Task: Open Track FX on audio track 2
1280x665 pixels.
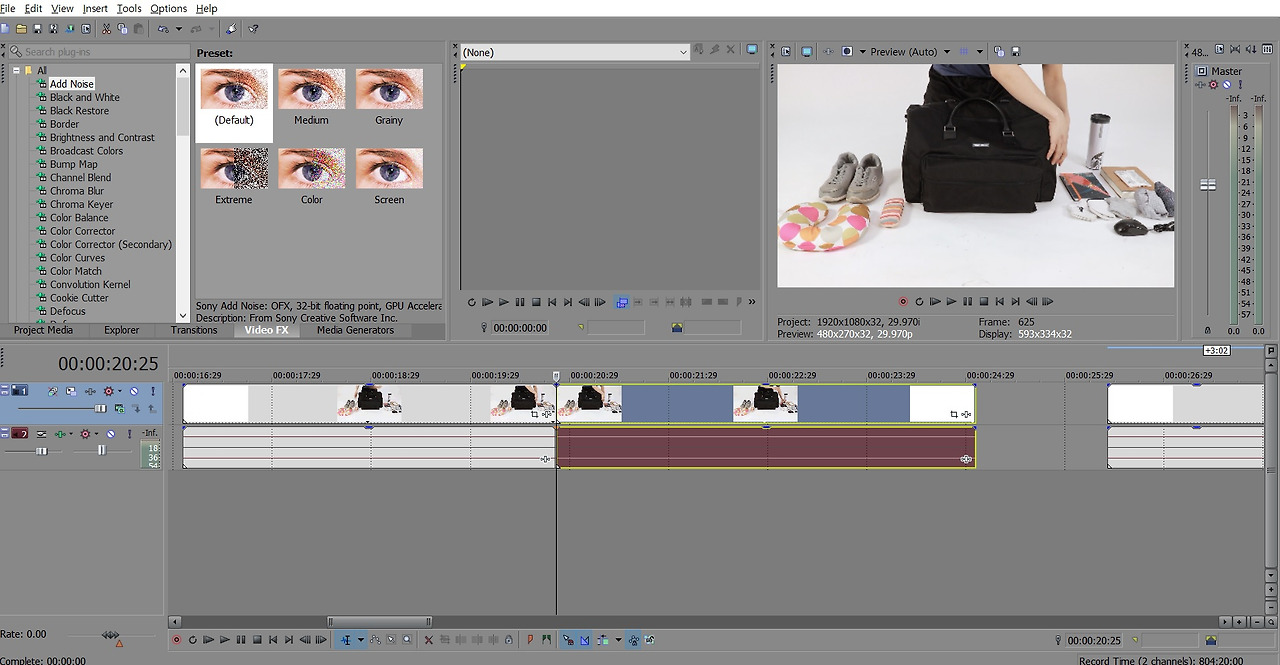Action: point(60,434)
